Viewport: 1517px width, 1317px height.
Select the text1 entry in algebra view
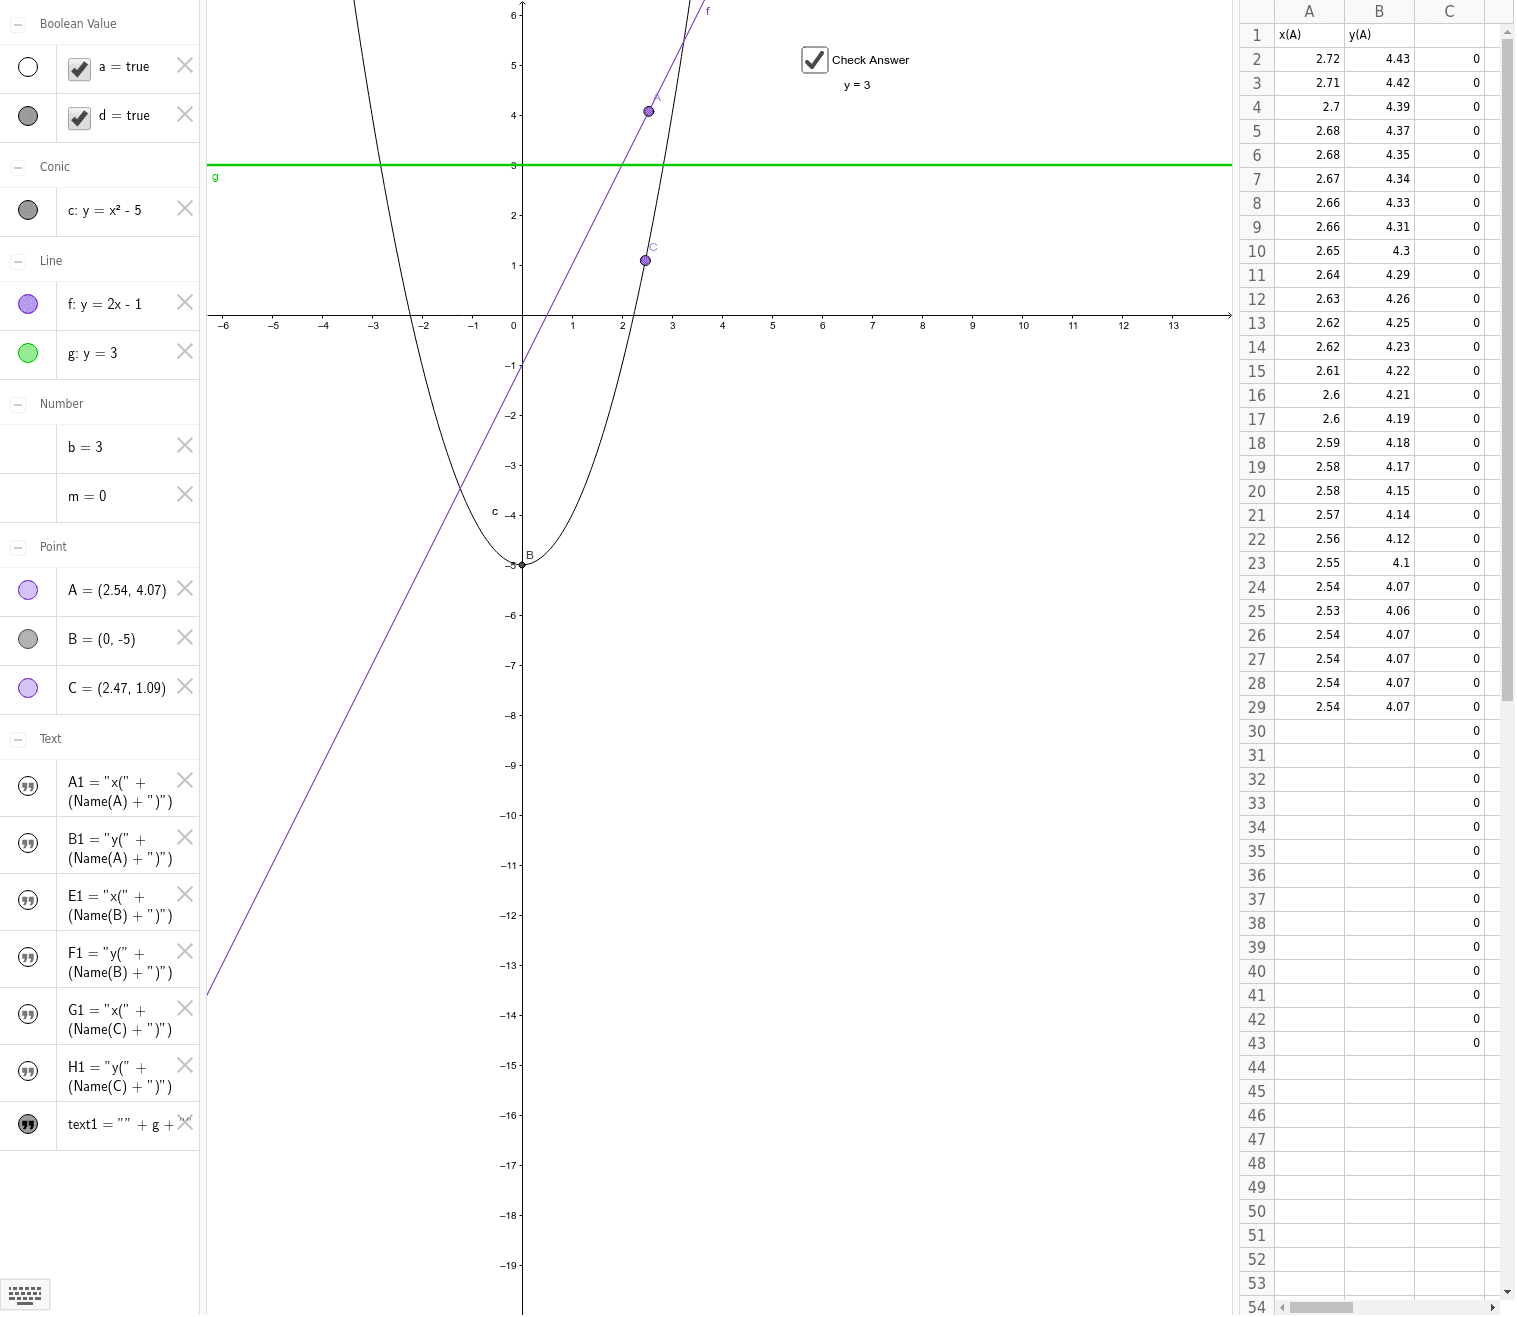(x=127, y=1125)
